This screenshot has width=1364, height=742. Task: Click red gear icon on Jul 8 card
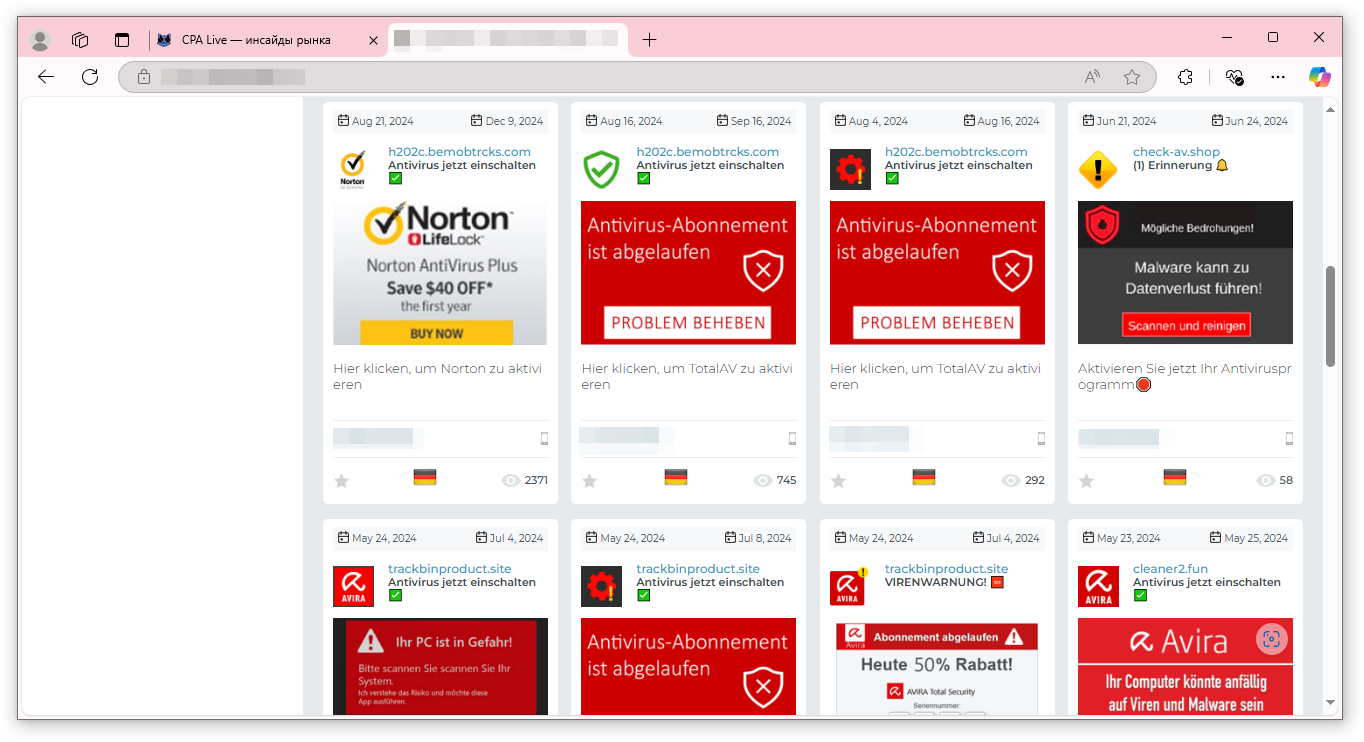(601, 587)
